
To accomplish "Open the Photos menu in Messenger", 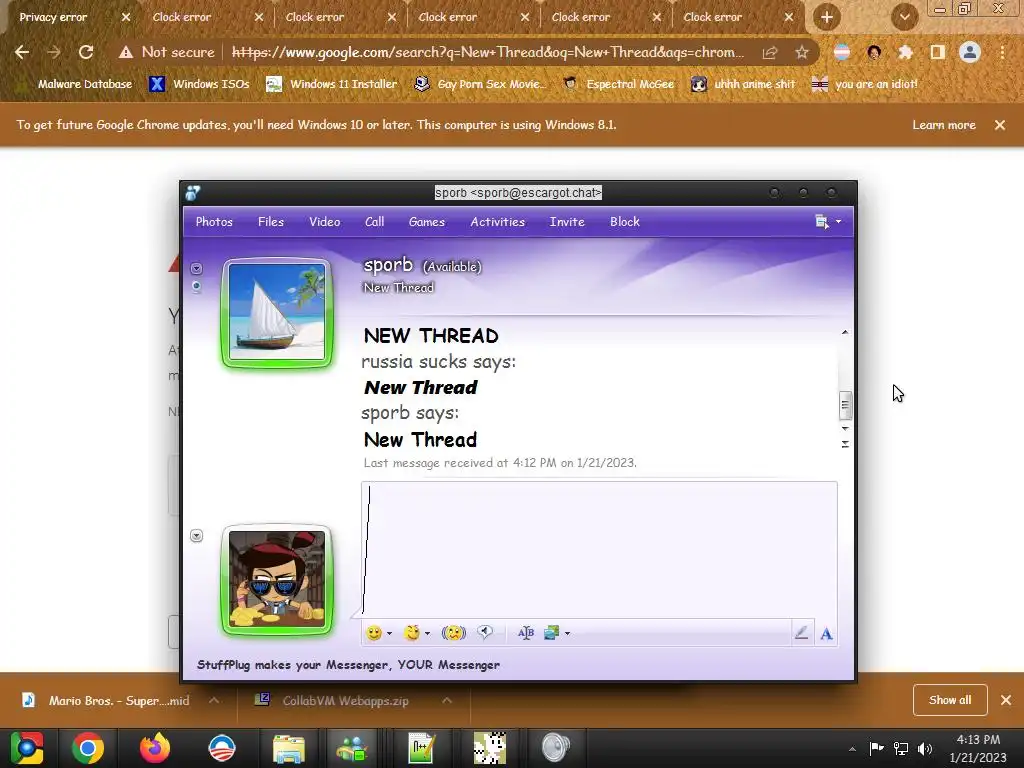I will tap(214, 221).
